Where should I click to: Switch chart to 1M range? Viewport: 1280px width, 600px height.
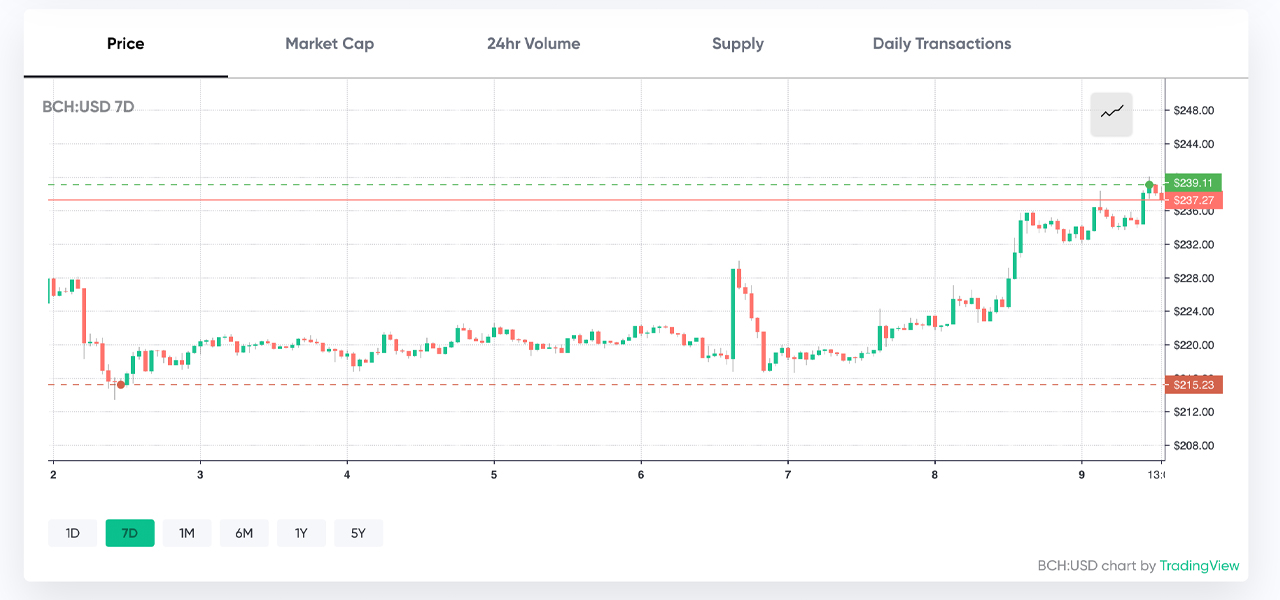pyautogui.click(x=187, y=533)
